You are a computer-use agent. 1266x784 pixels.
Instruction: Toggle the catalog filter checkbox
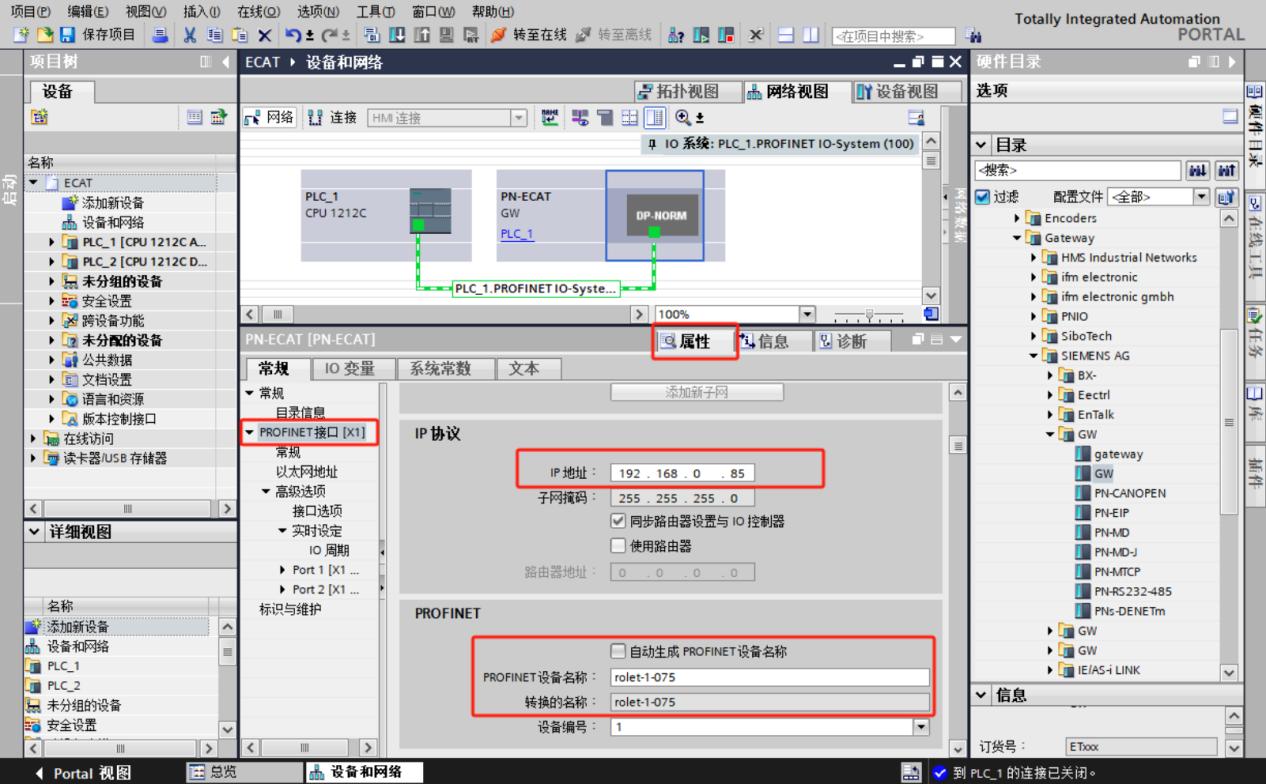pos(982,197)
